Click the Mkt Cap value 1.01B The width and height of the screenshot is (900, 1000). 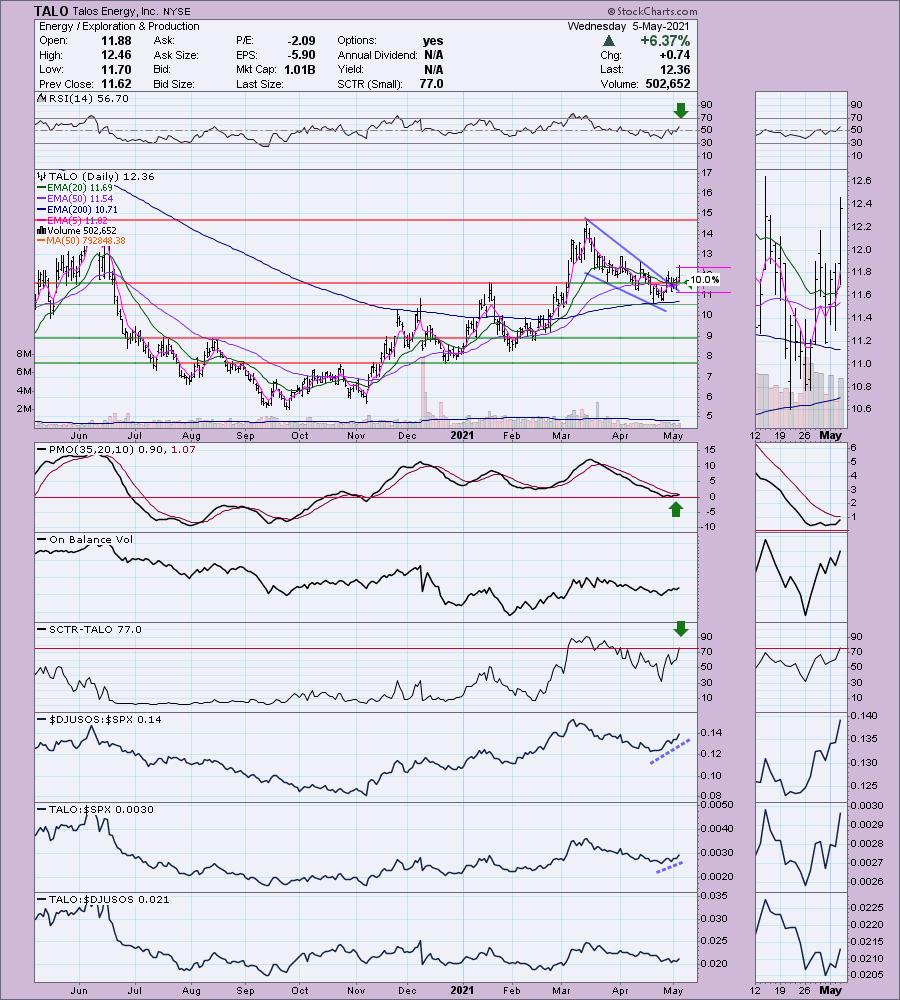(300, 70)
